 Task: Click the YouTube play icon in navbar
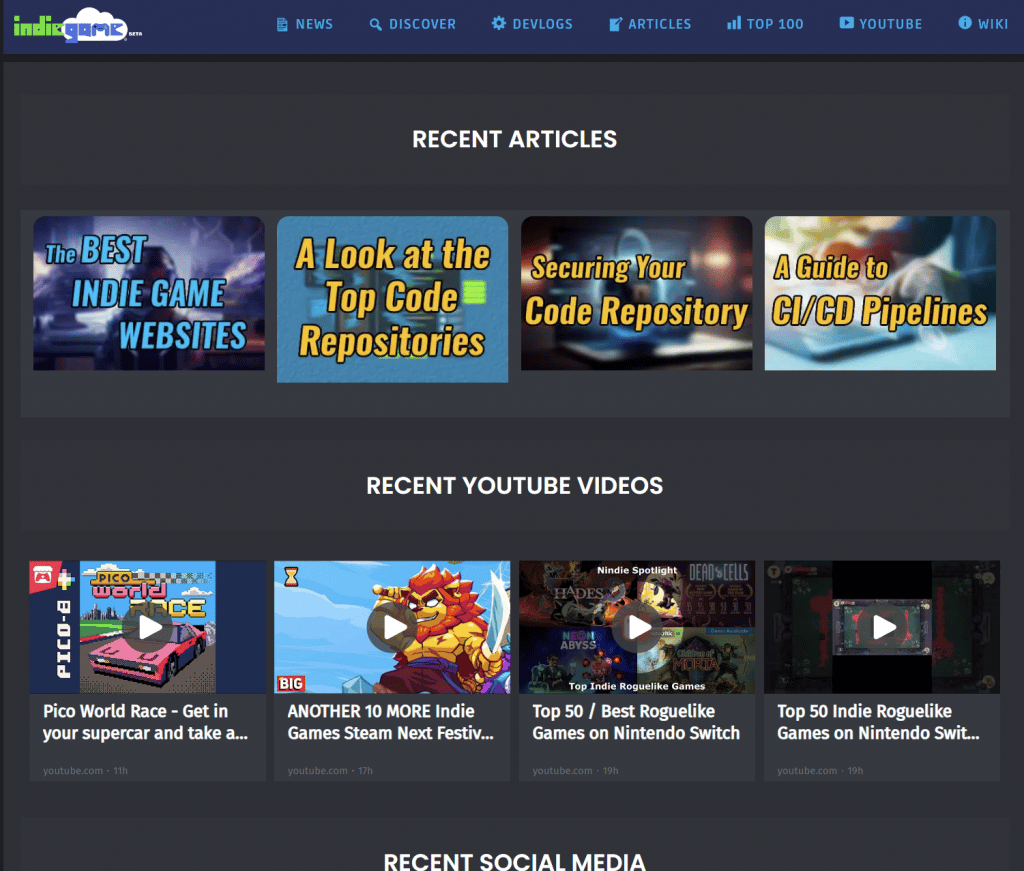[846, 23]
